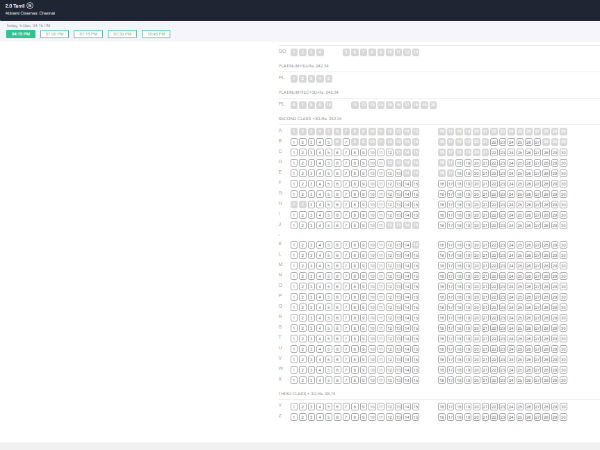This screenshot has height=450, width=600.
Task: Pick seat 6 in row O
Action: pyautogui.click(x=337, y=286)
